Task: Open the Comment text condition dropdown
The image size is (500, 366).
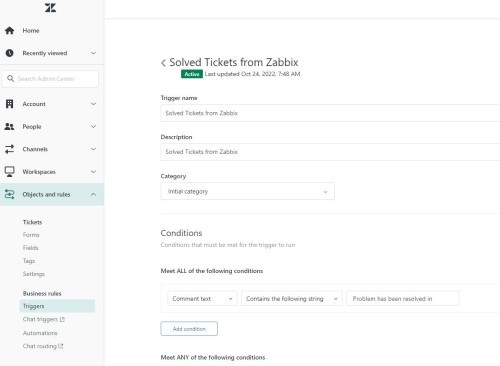Action: [x=202, y=299]
